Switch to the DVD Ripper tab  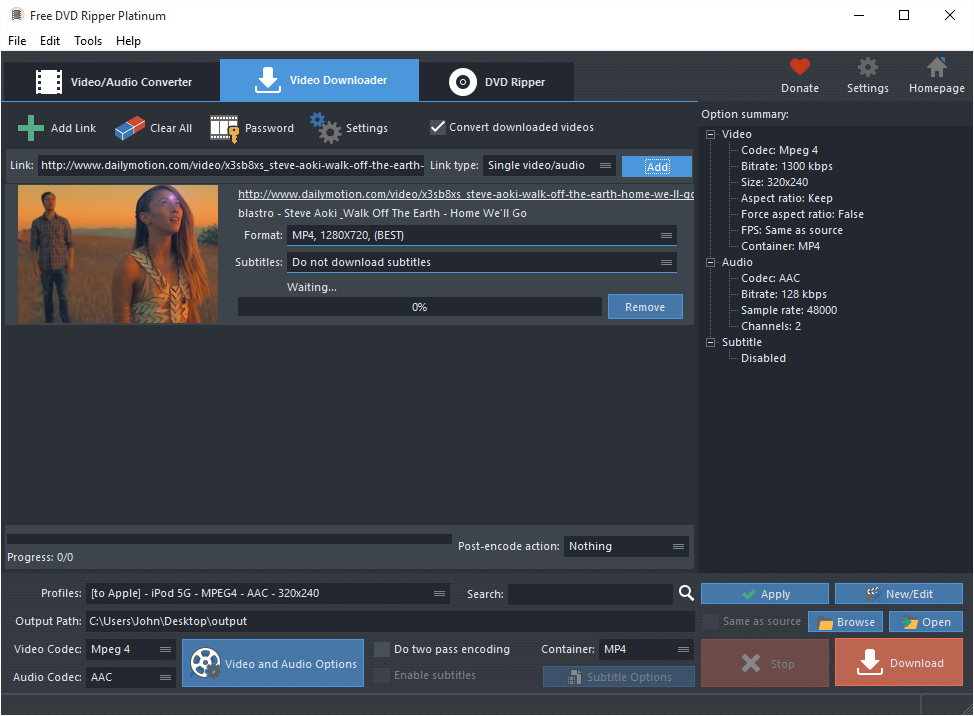pos(498,82)
